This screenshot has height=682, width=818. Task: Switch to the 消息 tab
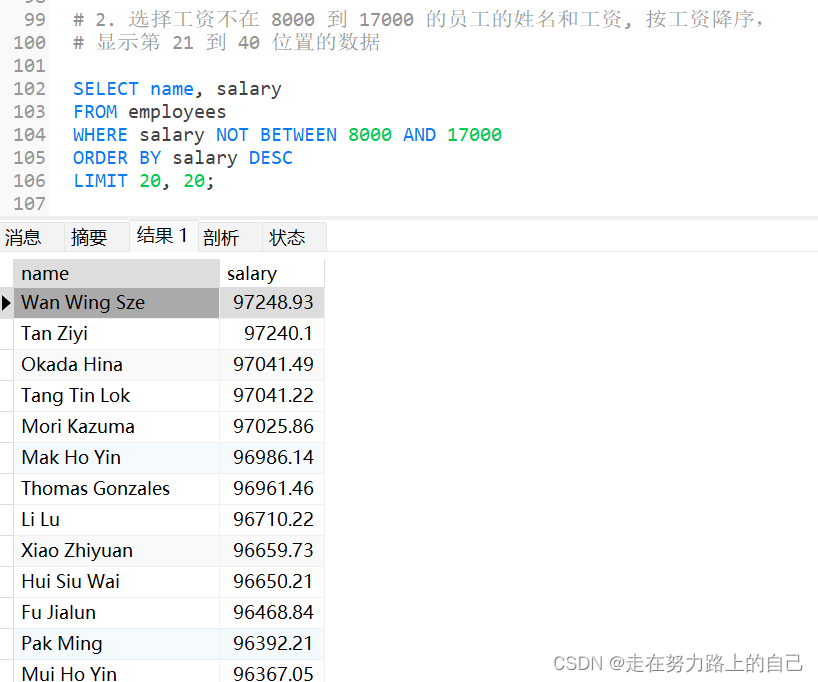tap(24, 236)
